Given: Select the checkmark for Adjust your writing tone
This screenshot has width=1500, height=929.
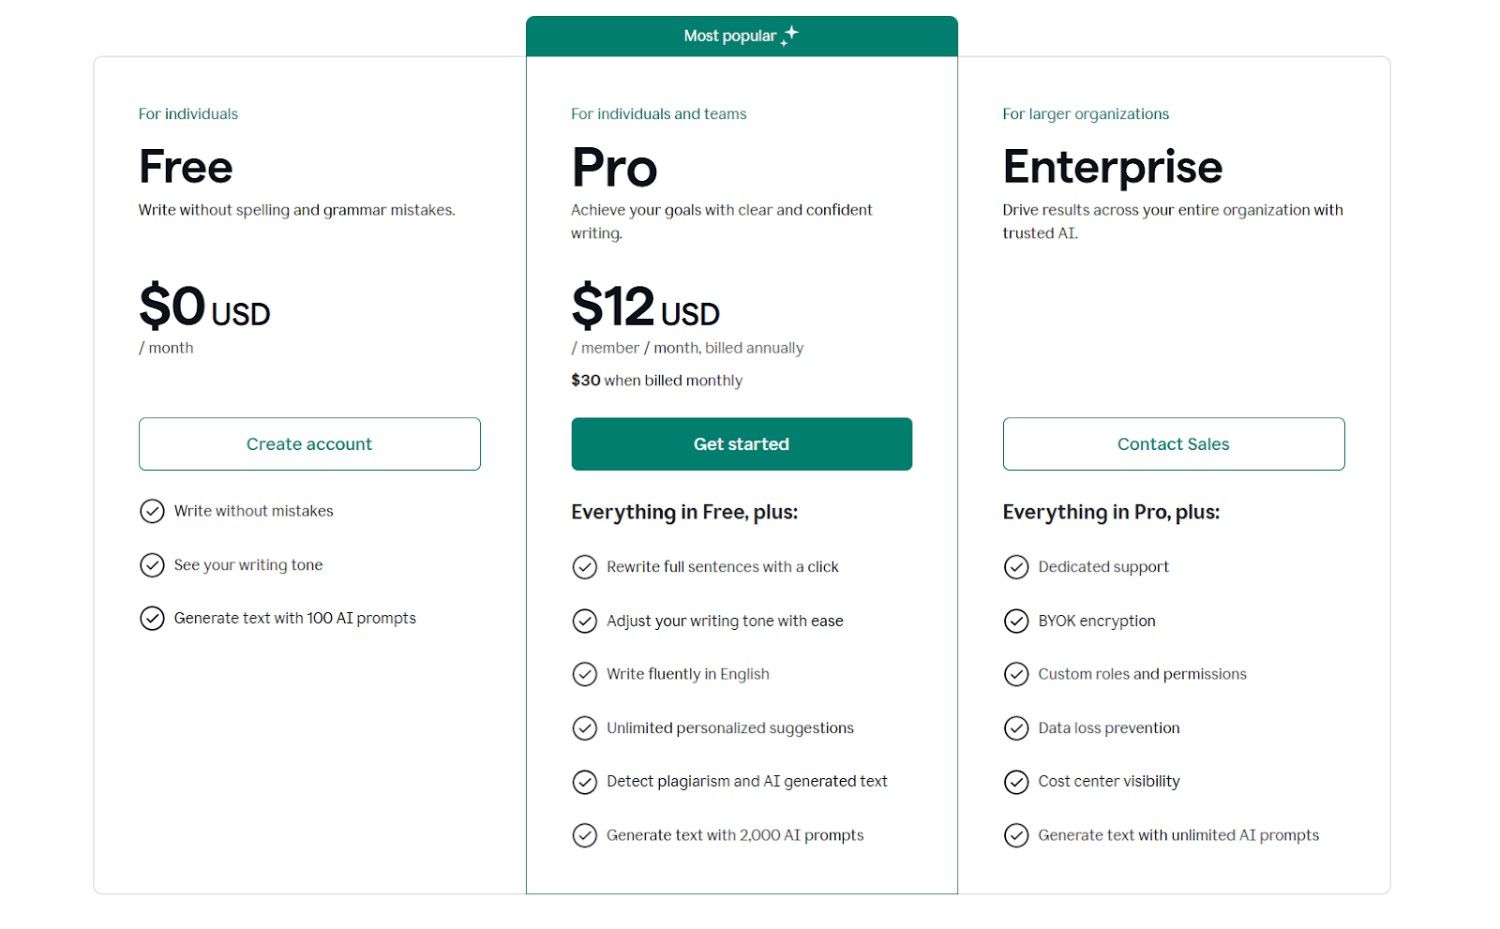Looking at the screenshot, I should coord(586,621).
